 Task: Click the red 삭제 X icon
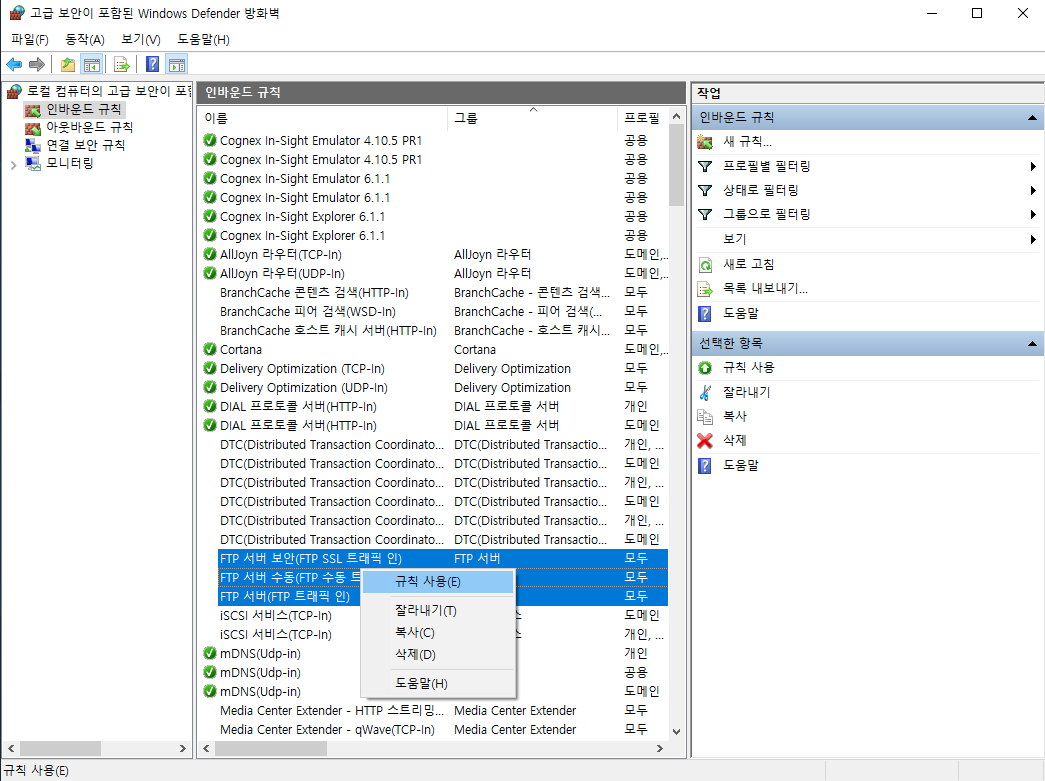tap(705, 440)
